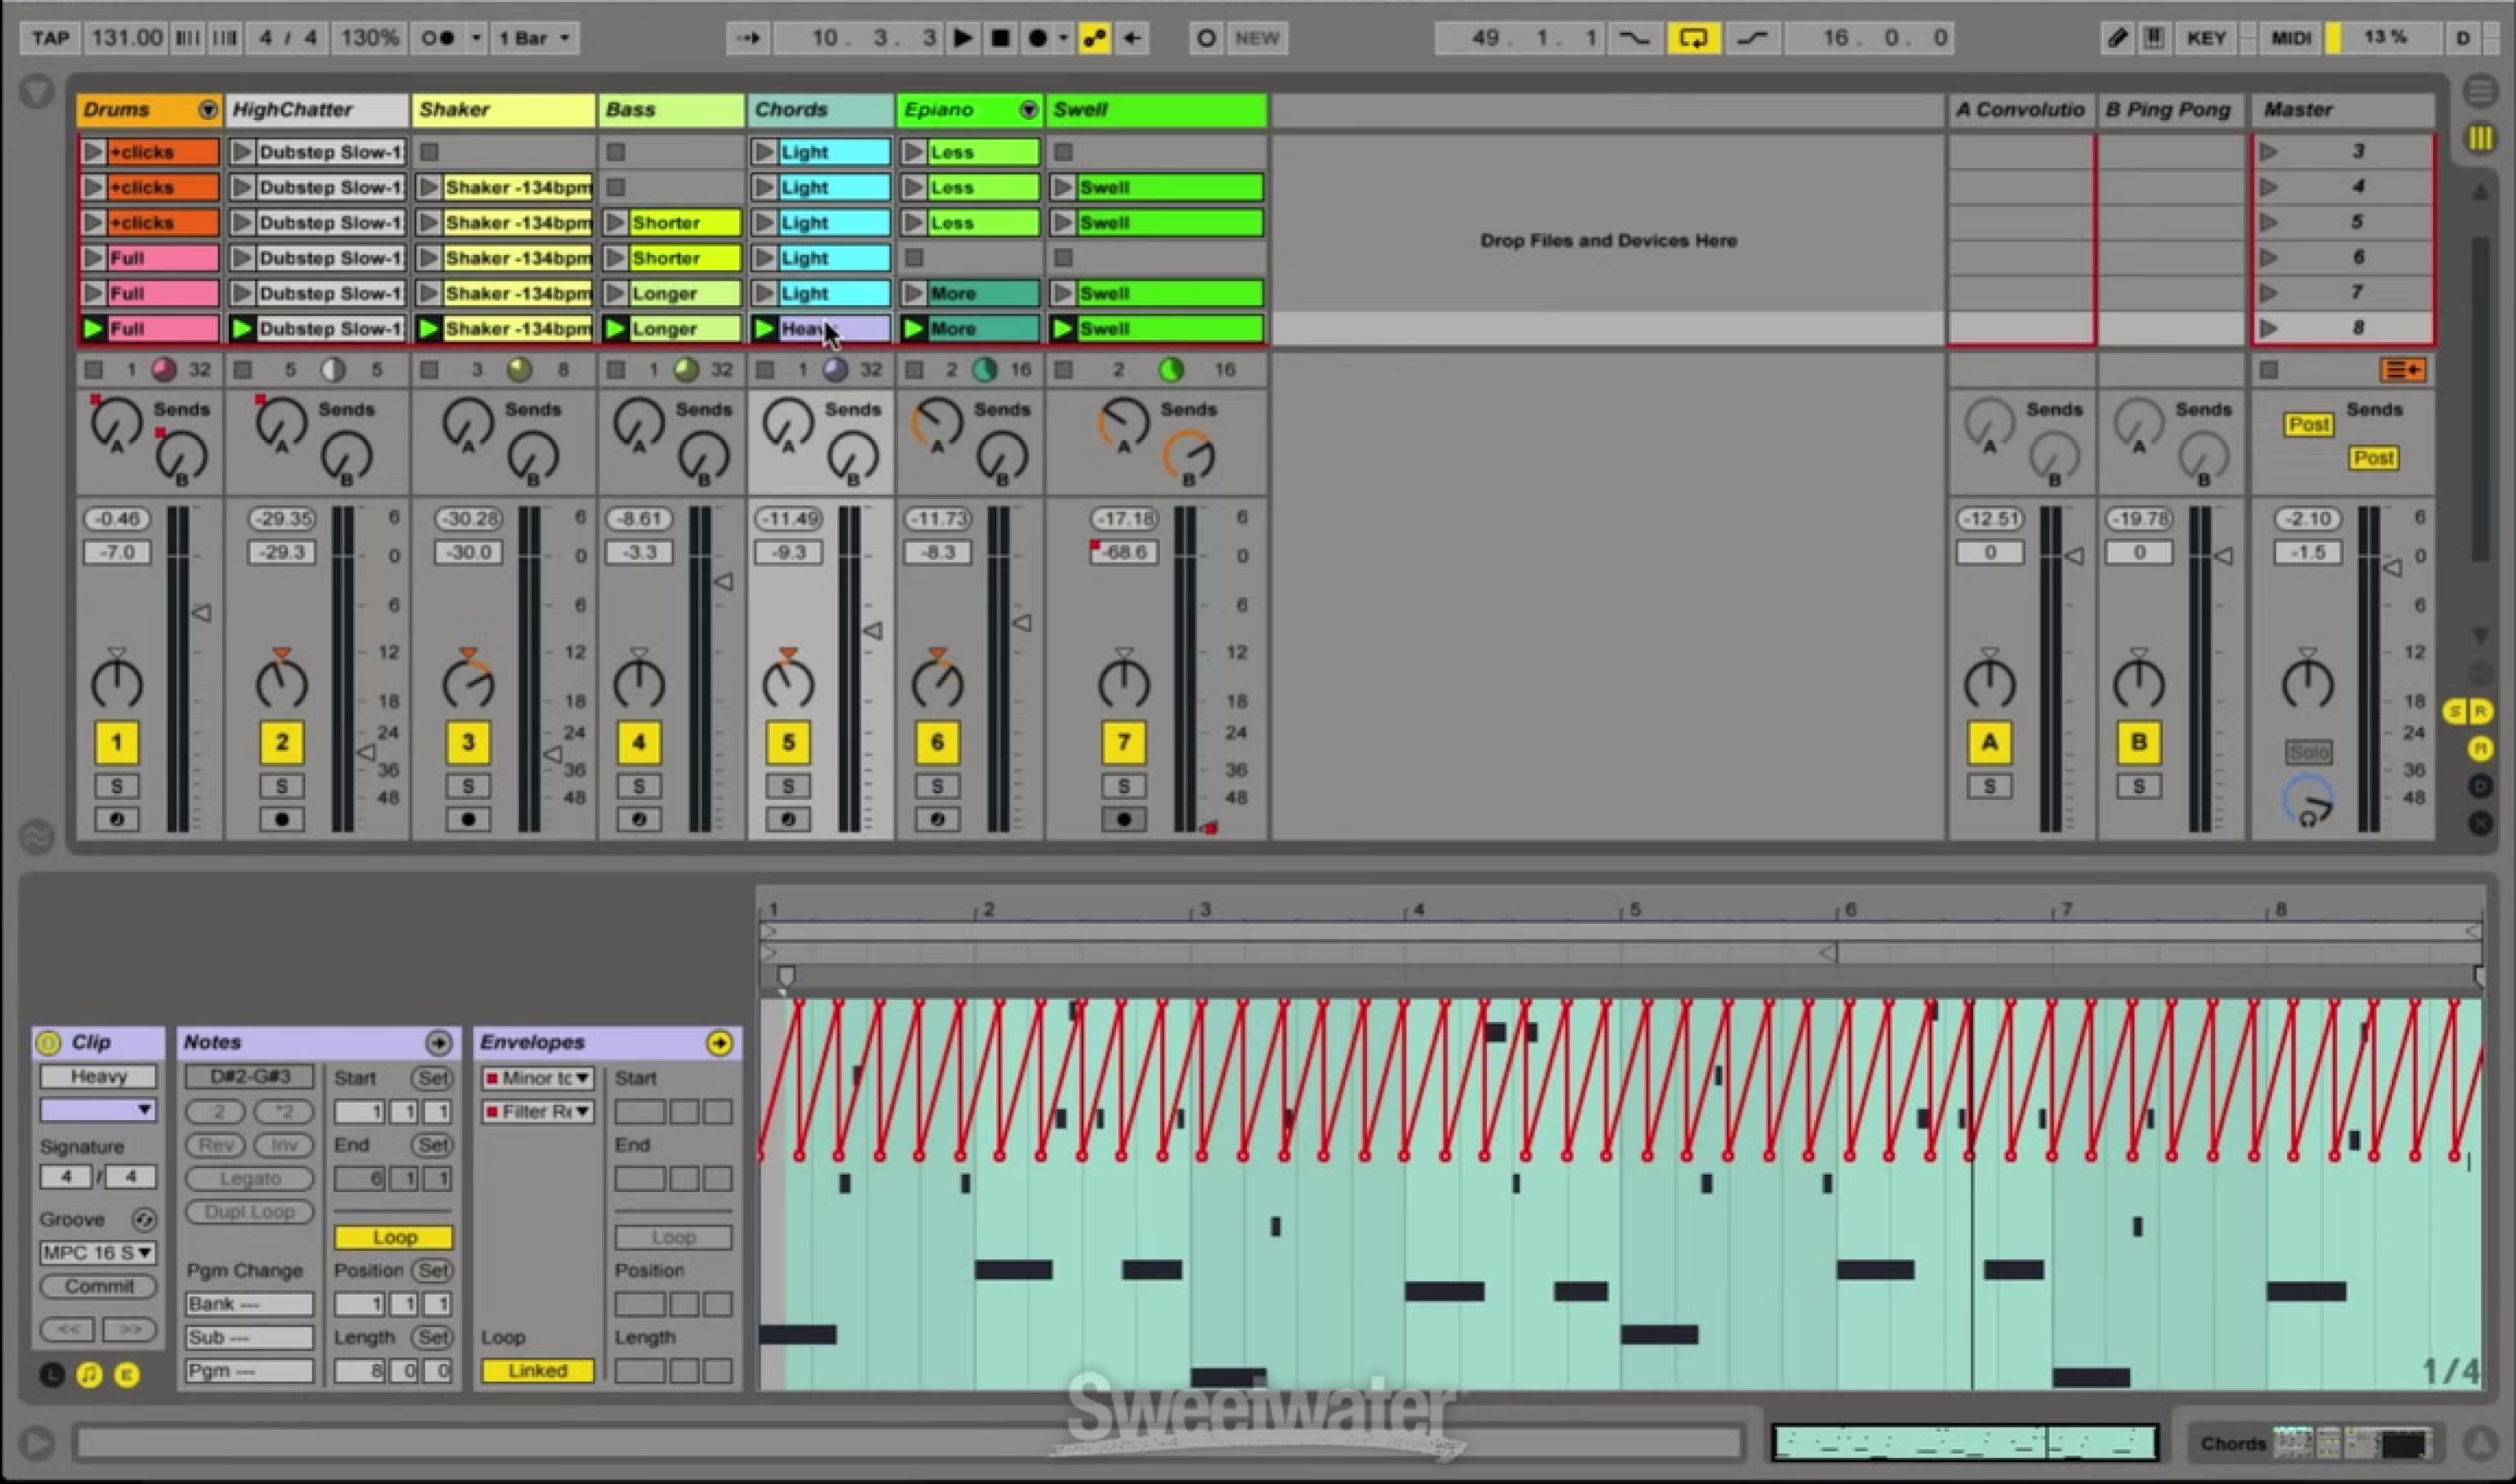Select the Bass track header
This screenshot has width=2516, height=1484.
click(672, 110)
